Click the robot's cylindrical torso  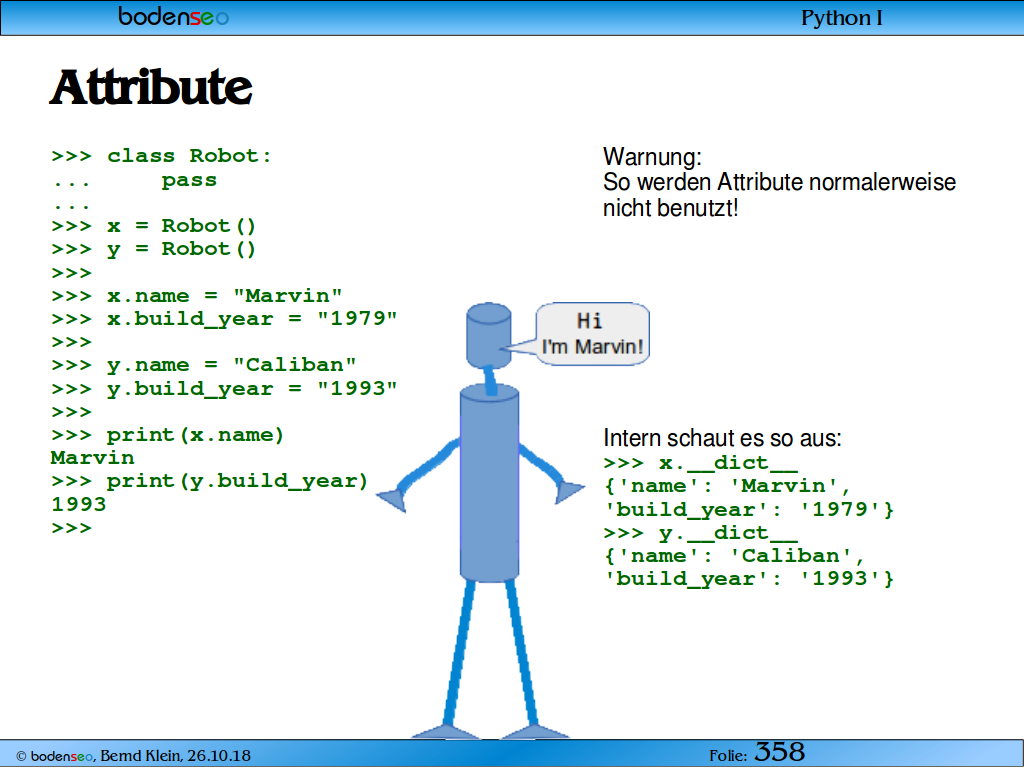[489, 483]
